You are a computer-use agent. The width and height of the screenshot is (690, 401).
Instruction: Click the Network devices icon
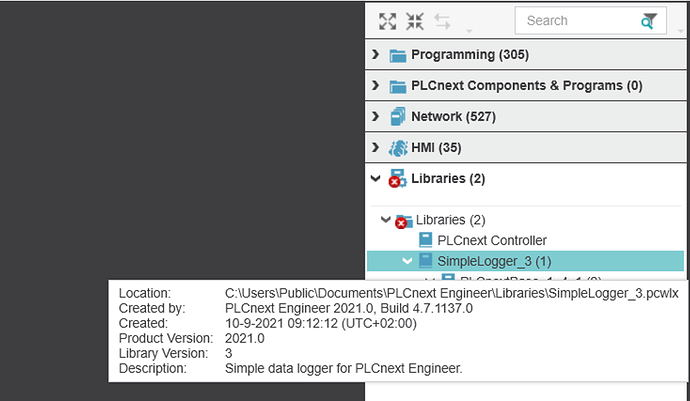pyautogui.click(x=398, y=117)
